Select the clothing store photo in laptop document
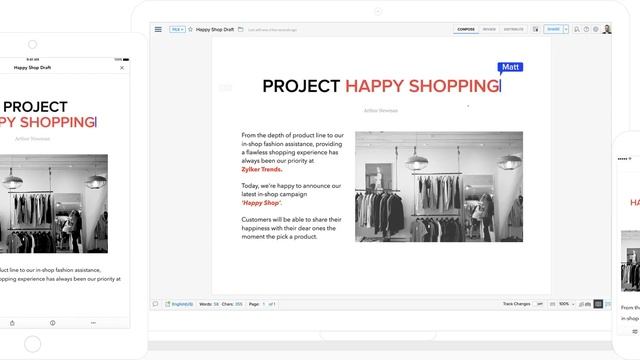 (439, 187)
